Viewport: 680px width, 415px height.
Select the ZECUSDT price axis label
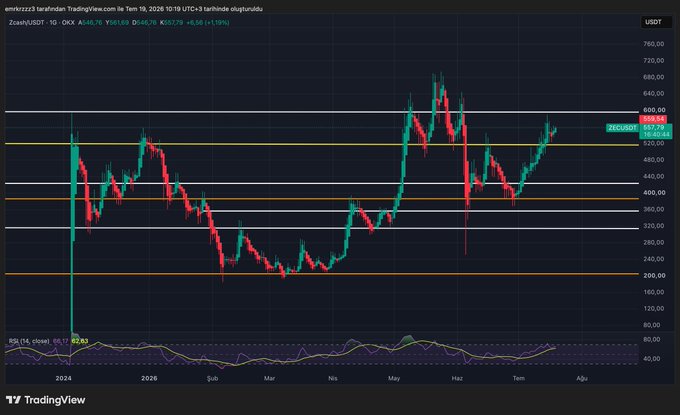click(622, 128)
